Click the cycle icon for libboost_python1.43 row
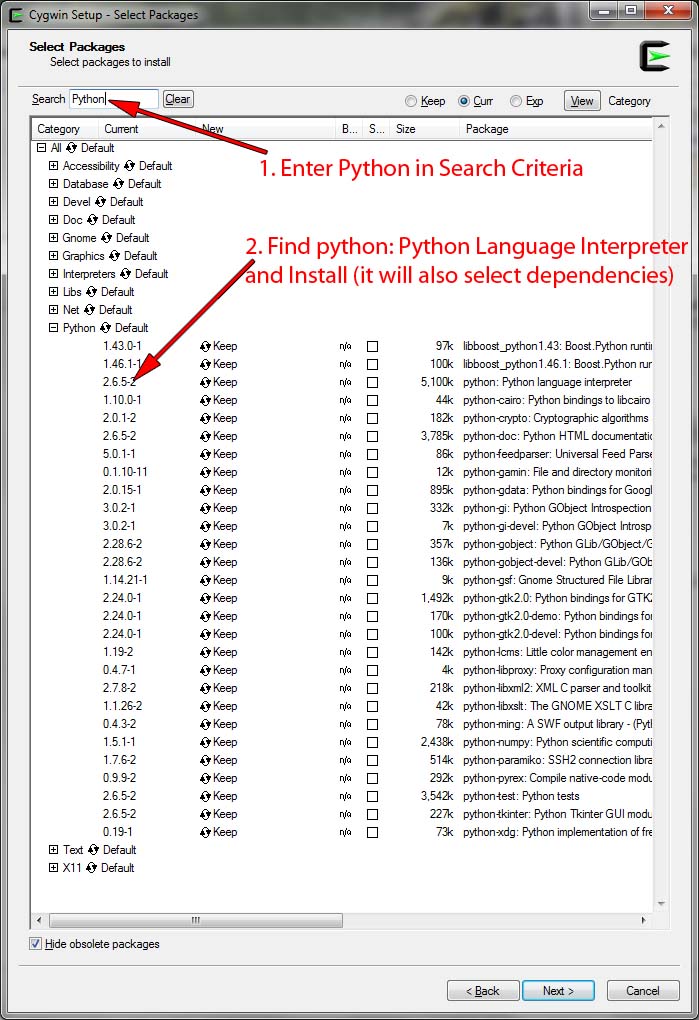699x1020 pixels. pyautogui.click(x=205, y=347)
